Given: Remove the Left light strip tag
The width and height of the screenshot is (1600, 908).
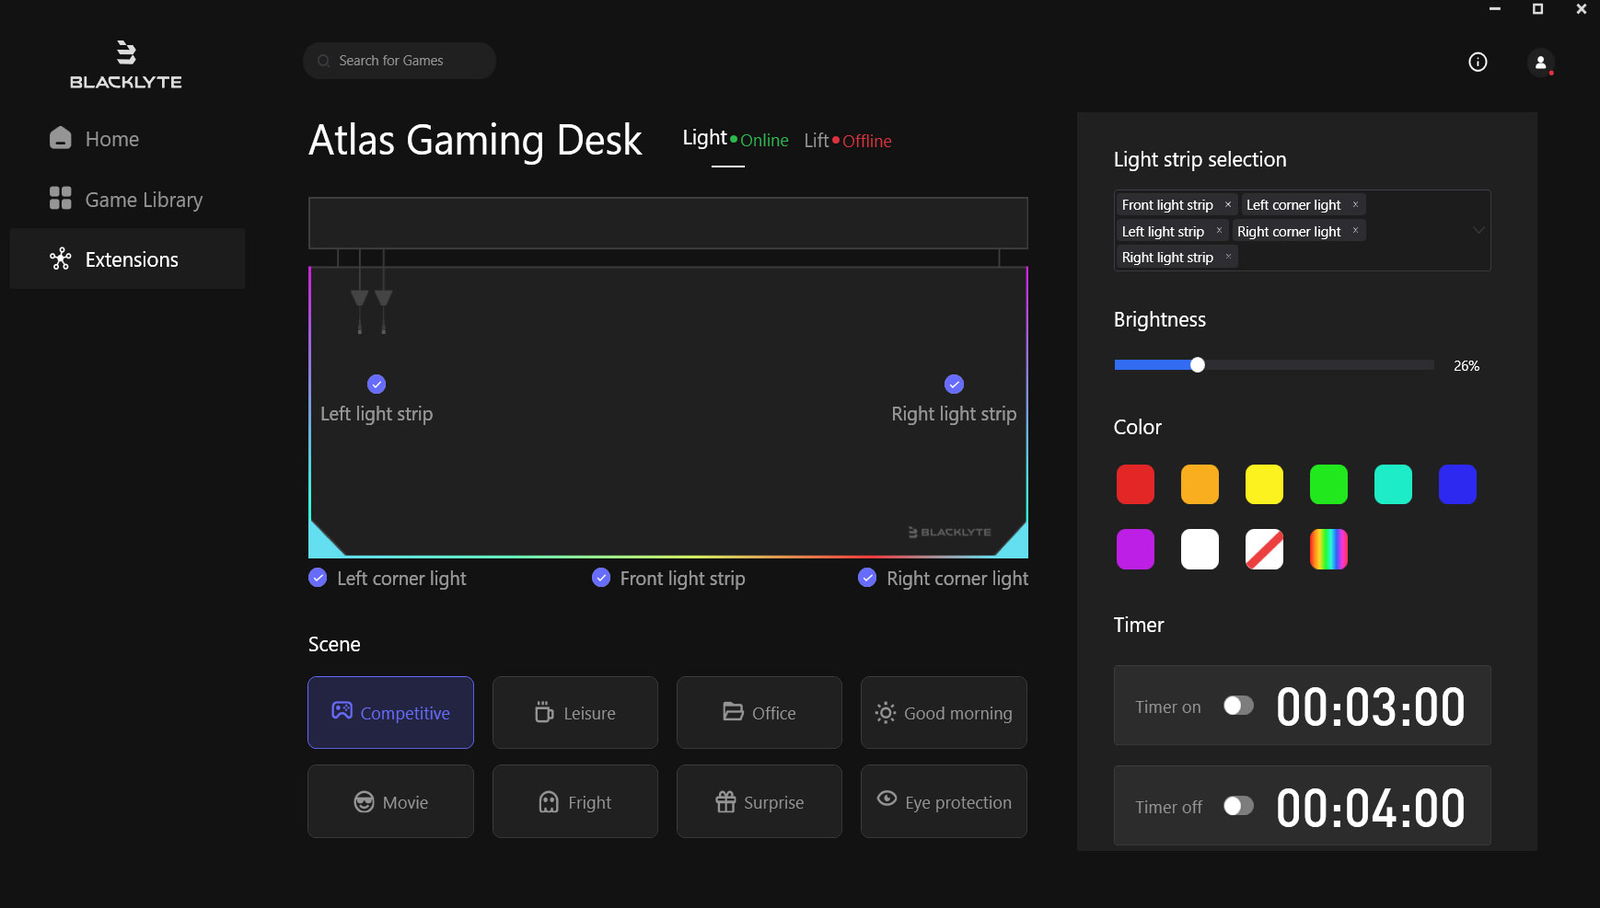Looking at the screenshot, I should 1218,230.
